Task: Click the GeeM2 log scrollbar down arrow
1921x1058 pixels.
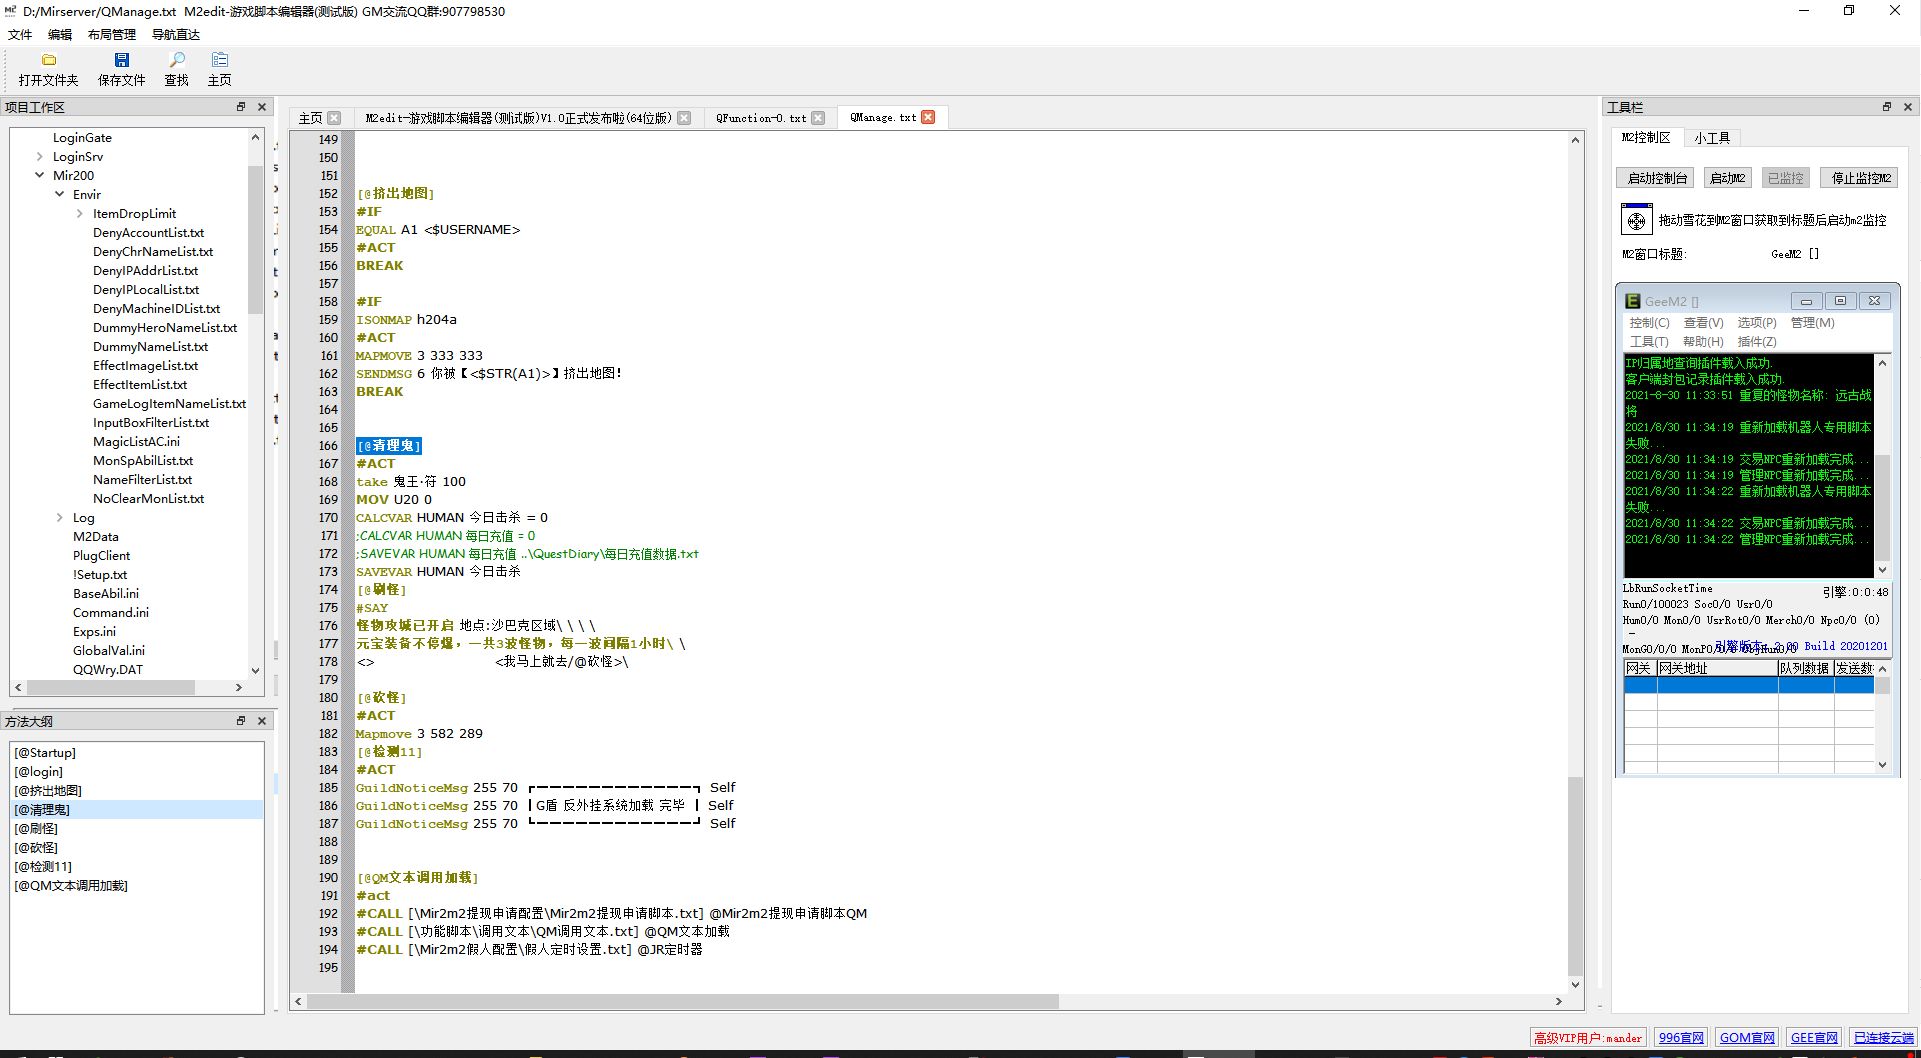Action: (1882, 570)
